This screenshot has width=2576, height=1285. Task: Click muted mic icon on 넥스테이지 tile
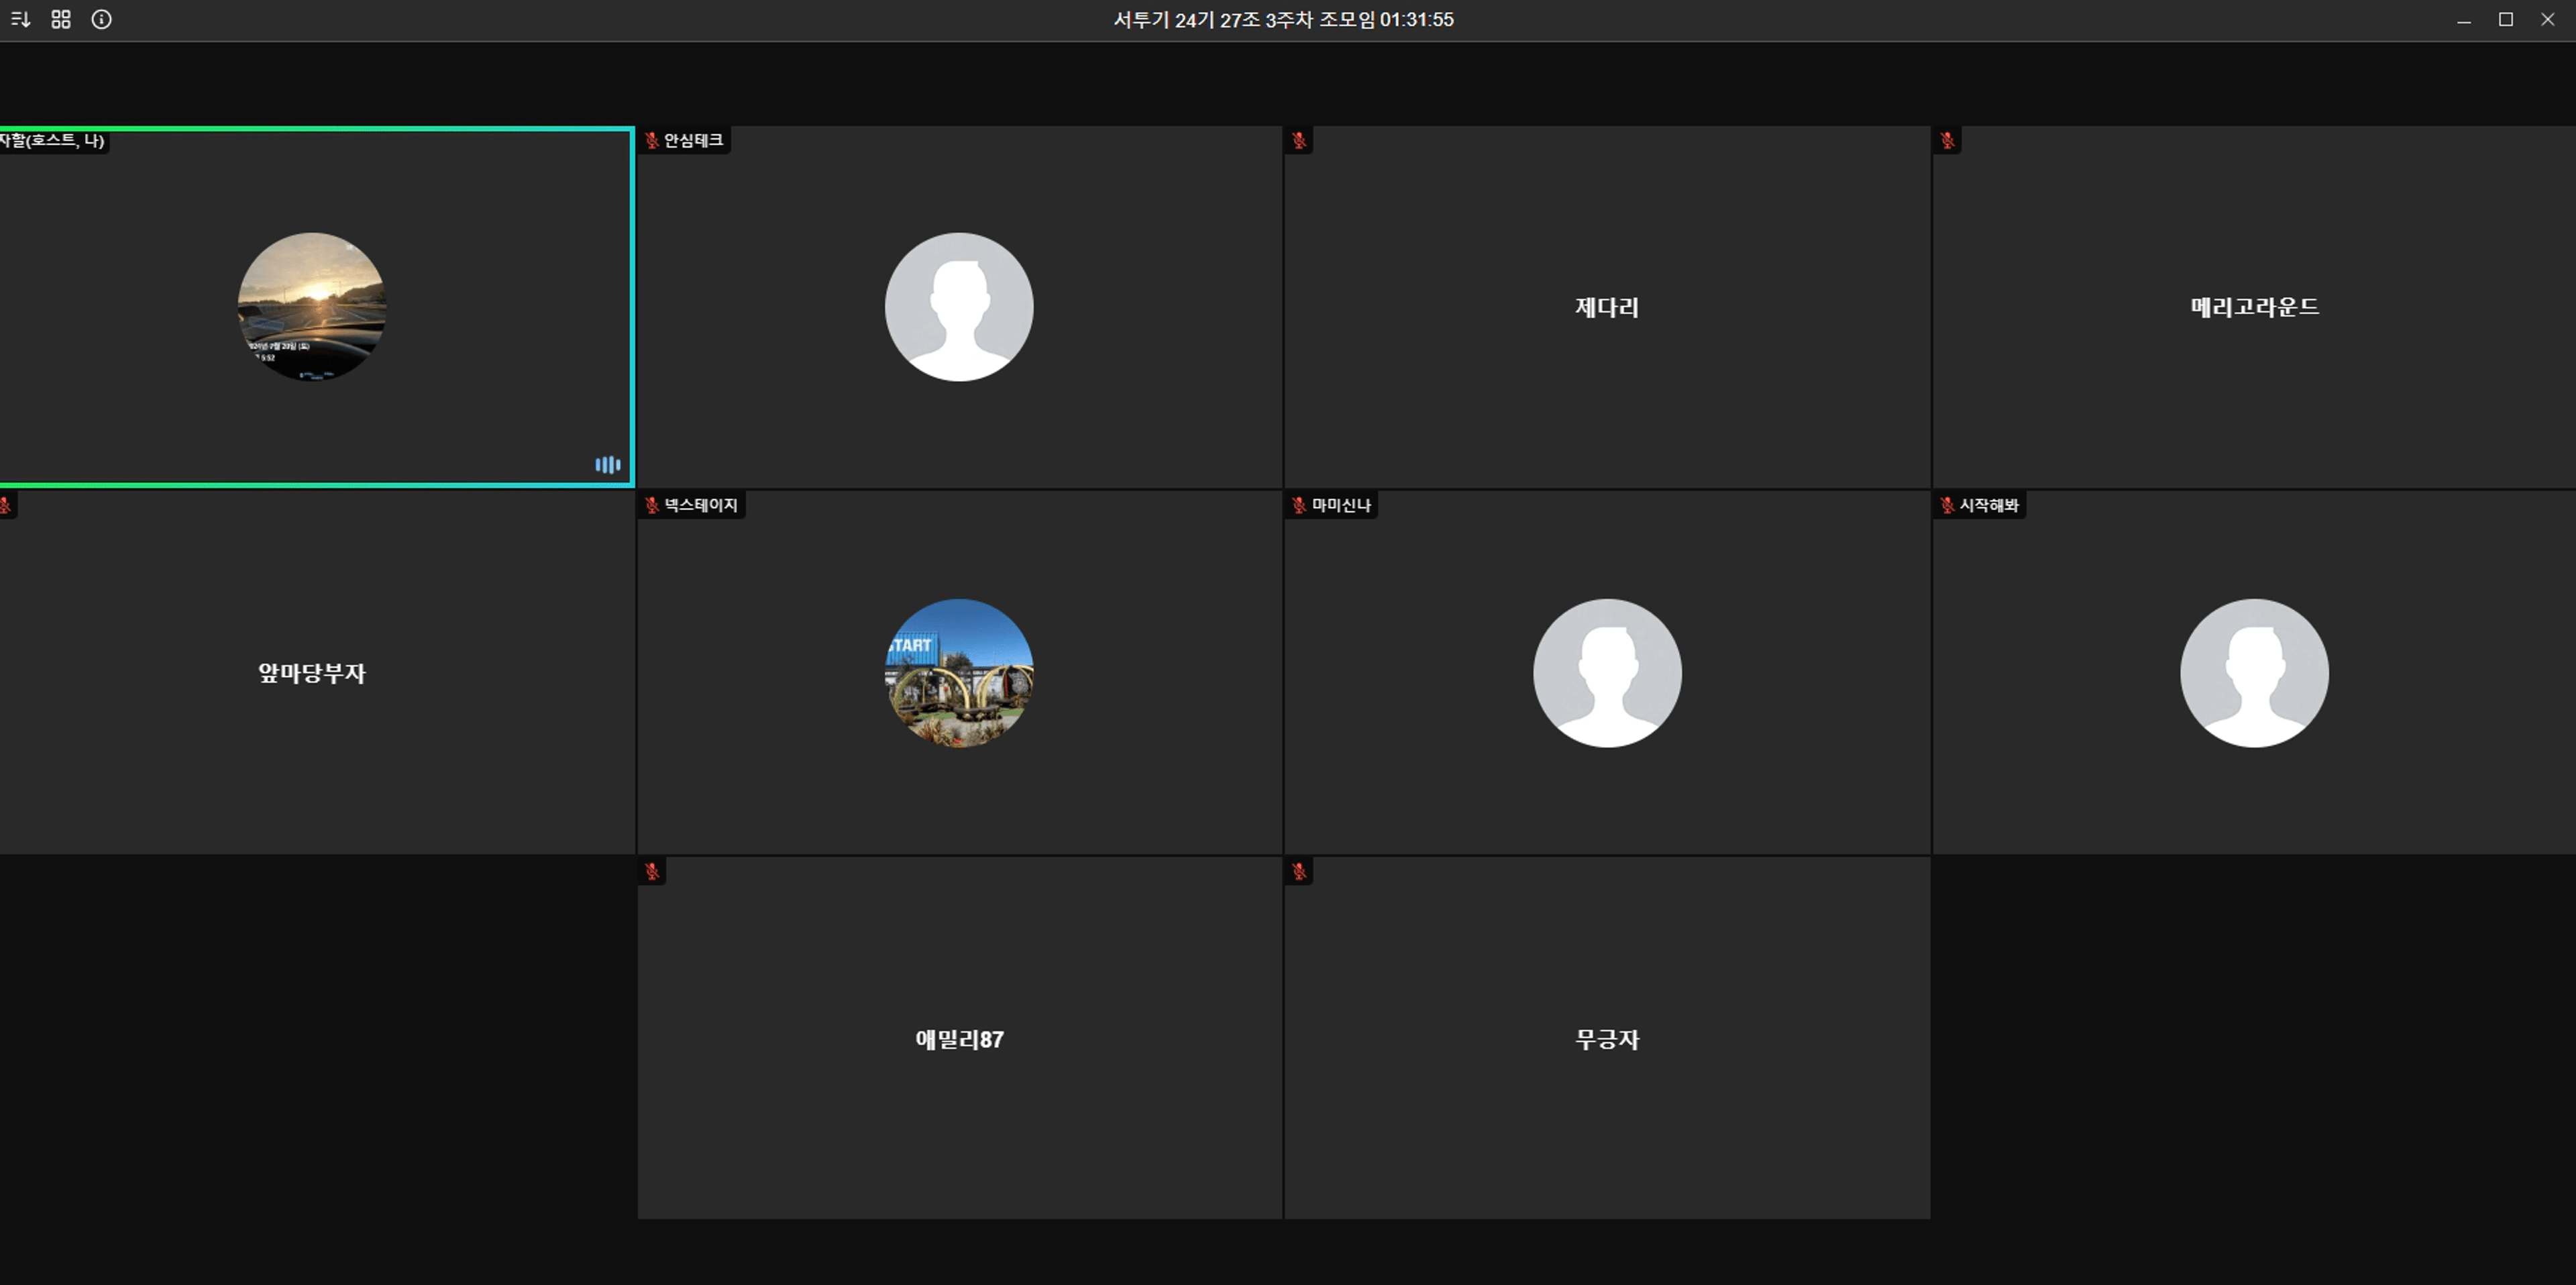(652, 506)
